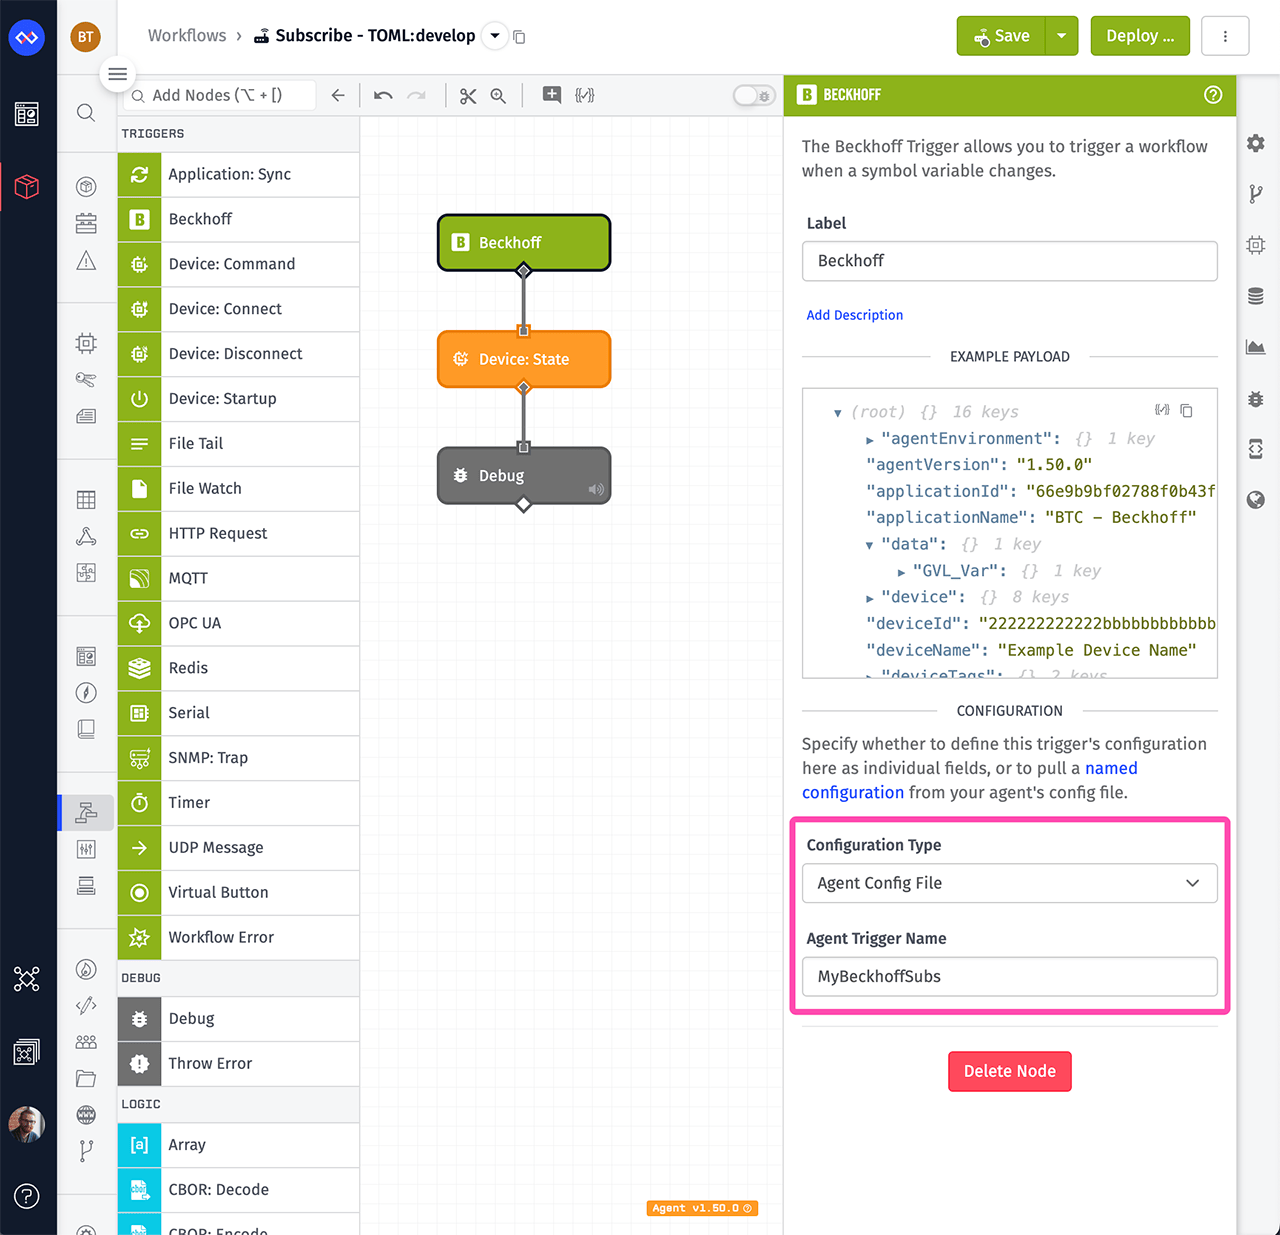Copy the example payload using the copy icon
The image size is (1280, 1235).
click(1187, 411)
